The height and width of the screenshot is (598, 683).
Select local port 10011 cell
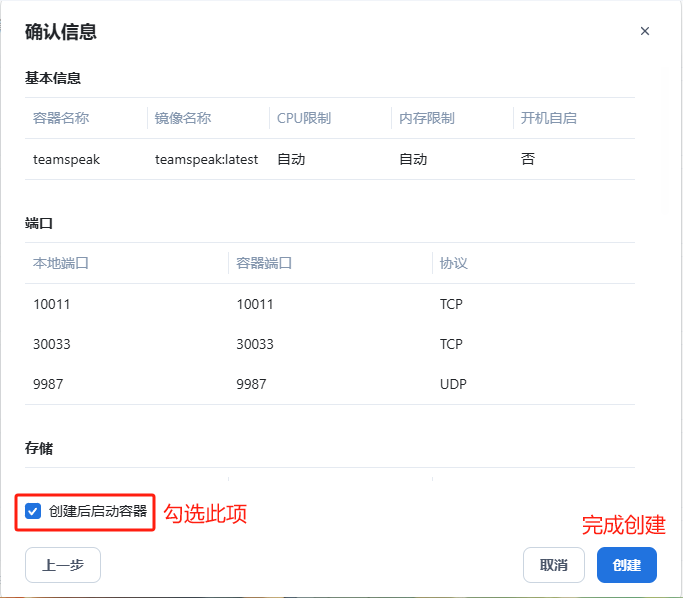[x=52, y=304]
